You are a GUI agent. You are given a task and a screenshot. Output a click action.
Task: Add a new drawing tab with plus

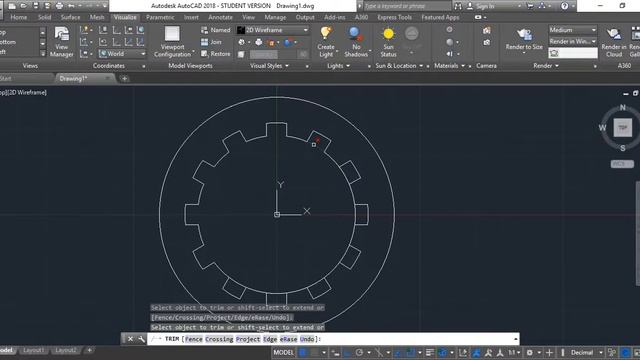pyautogui.click(x=124, y=78)
